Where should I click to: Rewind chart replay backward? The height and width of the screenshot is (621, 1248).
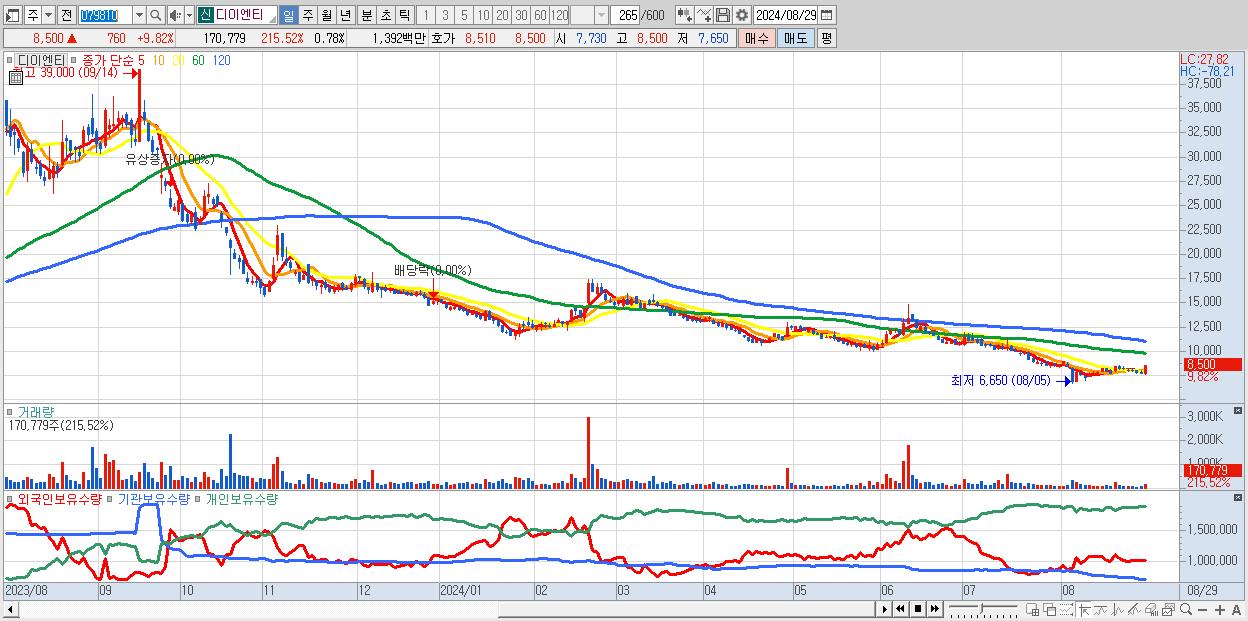900,609
